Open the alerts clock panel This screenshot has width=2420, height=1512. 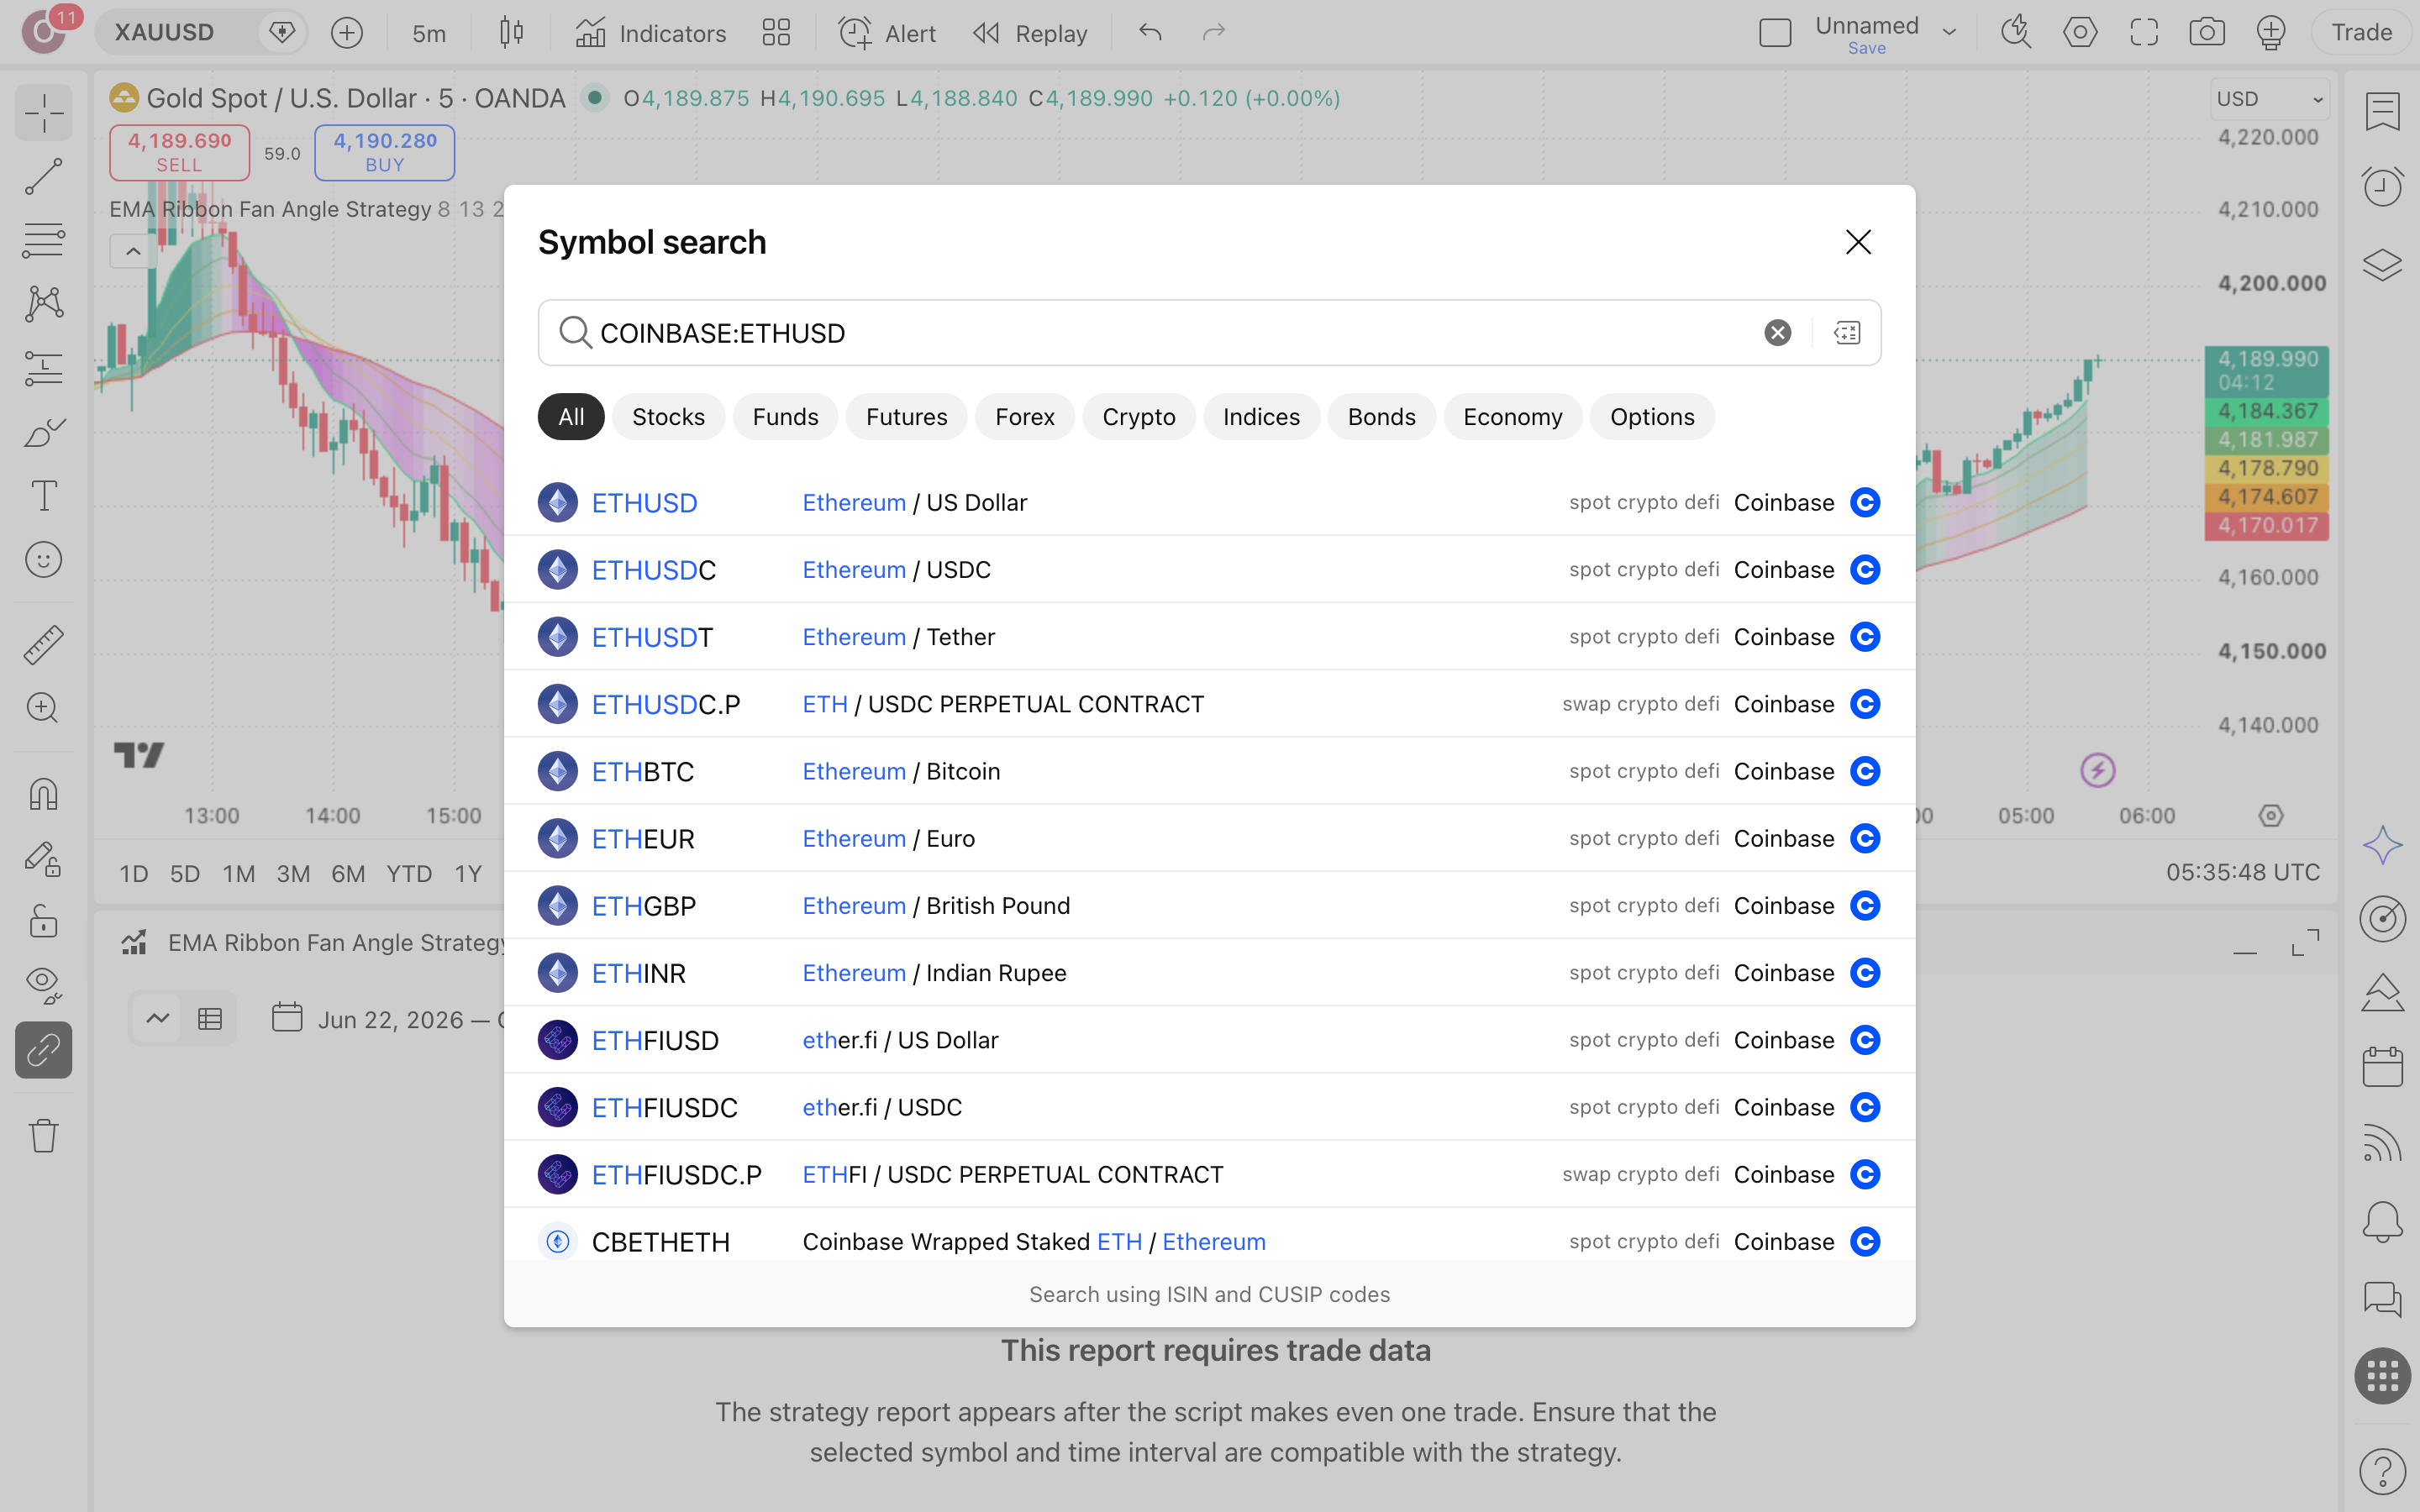pos(2382,186)
